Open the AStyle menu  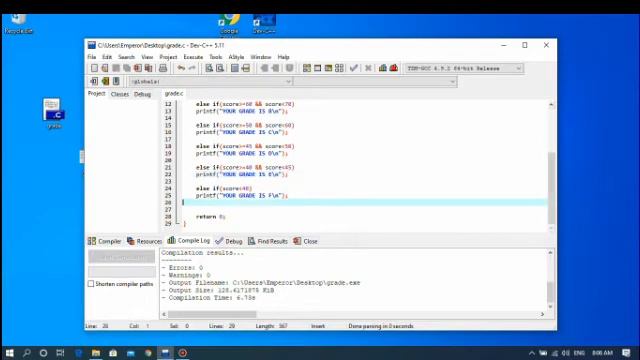236,57
